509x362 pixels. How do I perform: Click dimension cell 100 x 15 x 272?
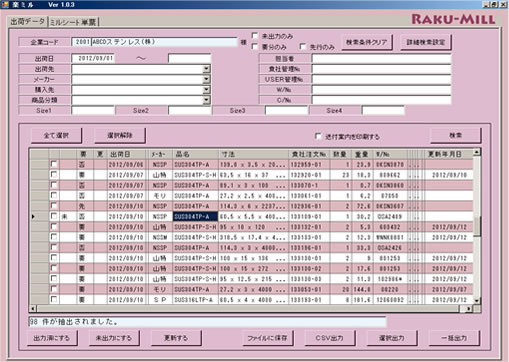point(253,268)
